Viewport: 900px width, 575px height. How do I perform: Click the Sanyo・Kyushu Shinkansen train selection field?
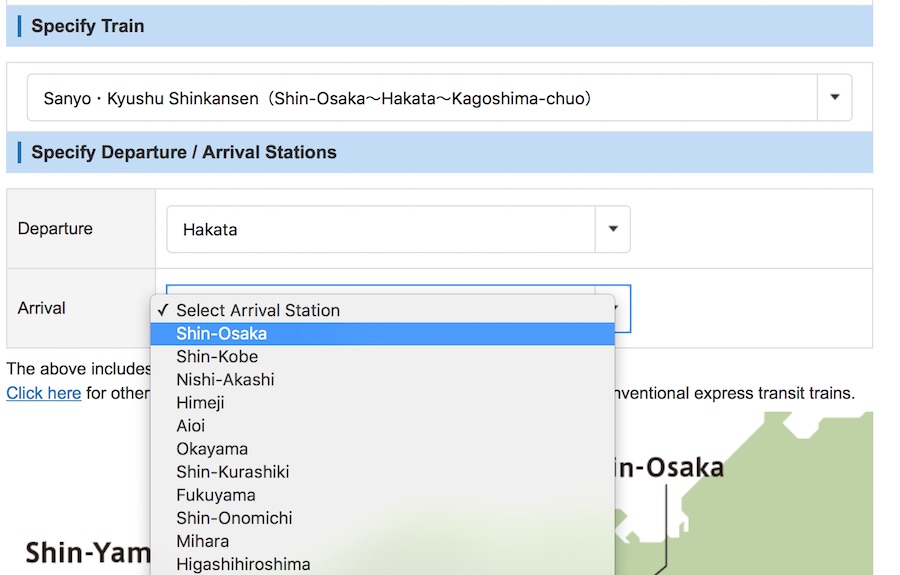421,98
